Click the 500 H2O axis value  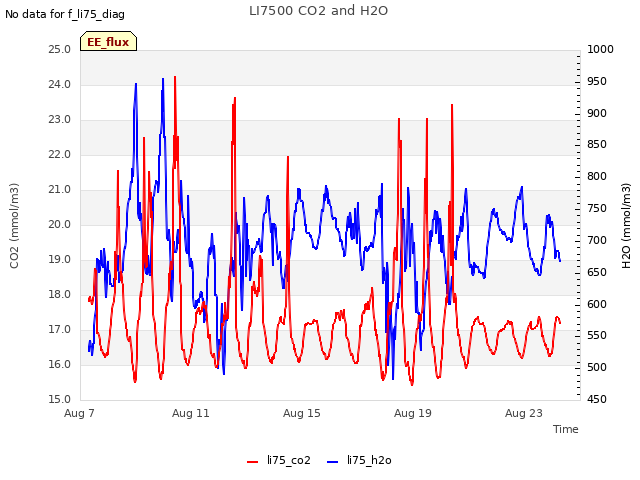pos(597,367)
